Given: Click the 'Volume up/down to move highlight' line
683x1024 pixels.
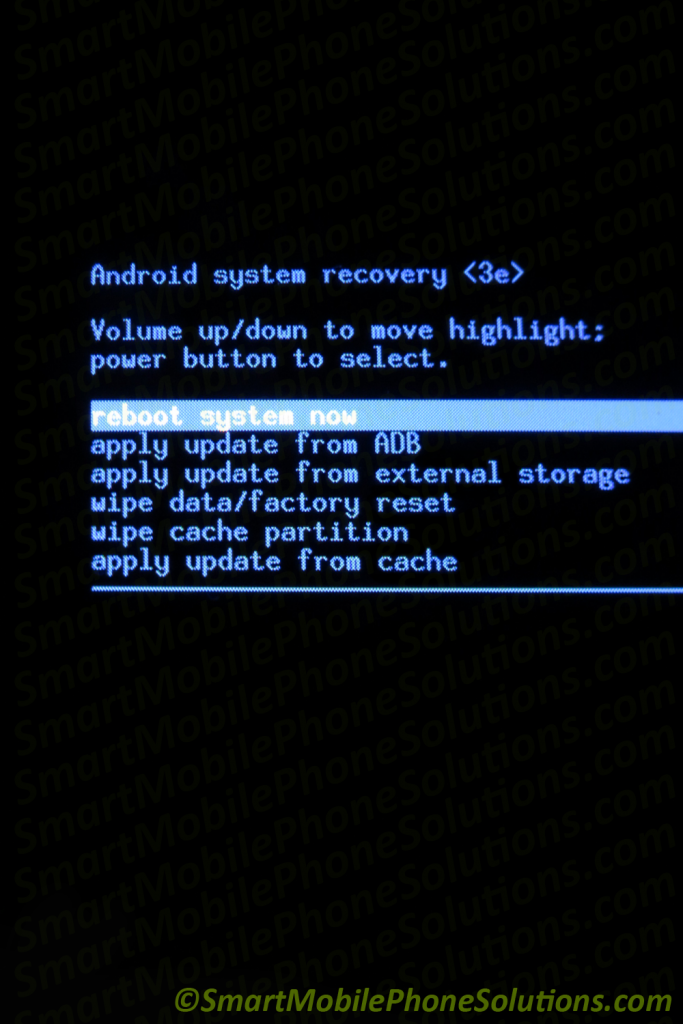Looking at the screenshot, I should 348,330.
